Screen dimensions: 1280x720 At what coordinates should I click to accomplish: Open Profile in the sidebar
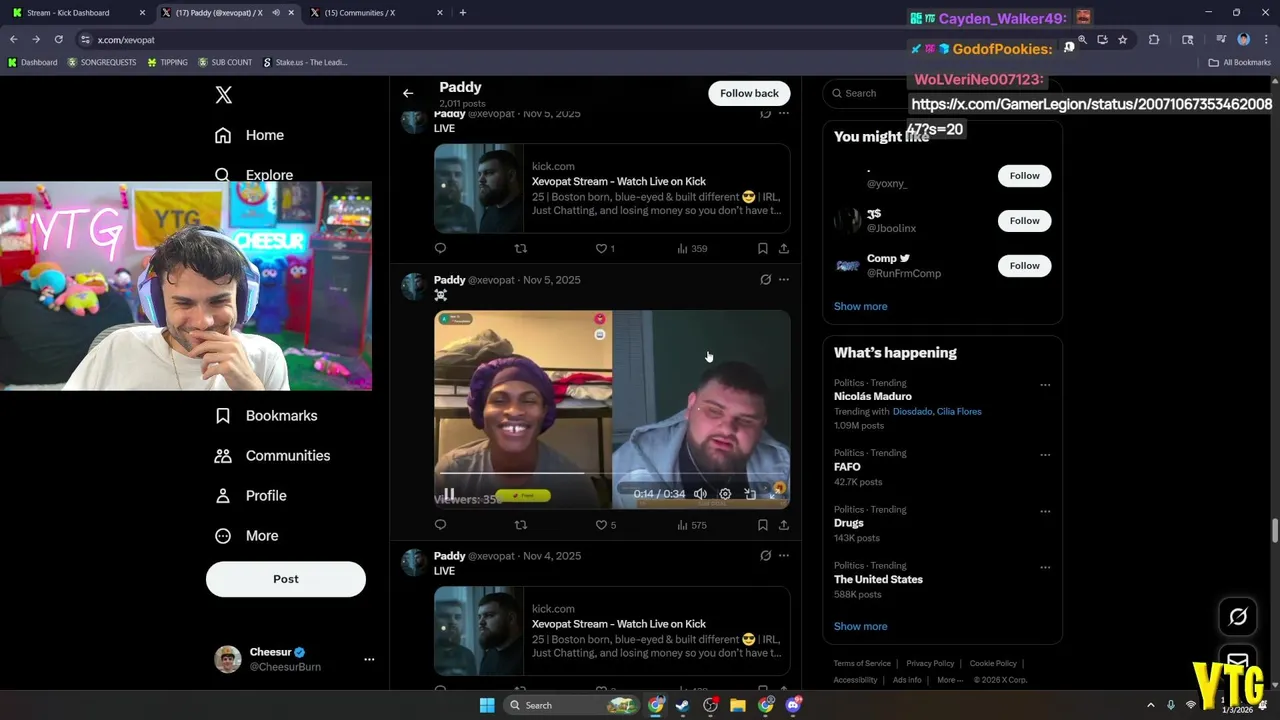pyautogui.click(x=252, y=496)
